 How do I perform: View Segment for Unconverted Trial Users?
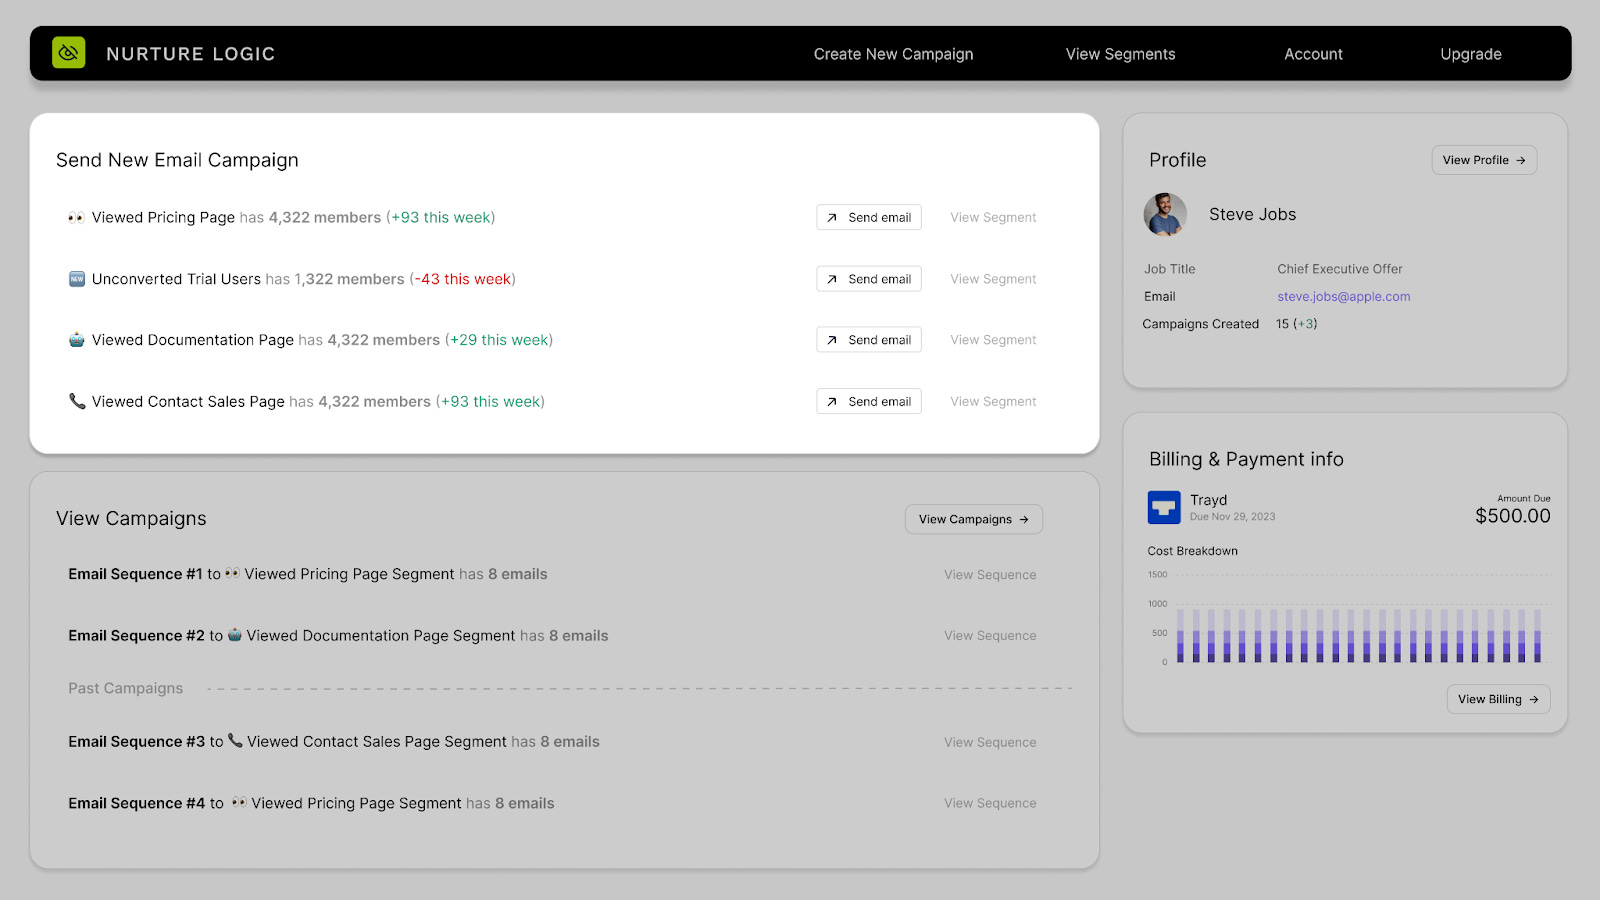pyautogui.click(x=993, y=279)
